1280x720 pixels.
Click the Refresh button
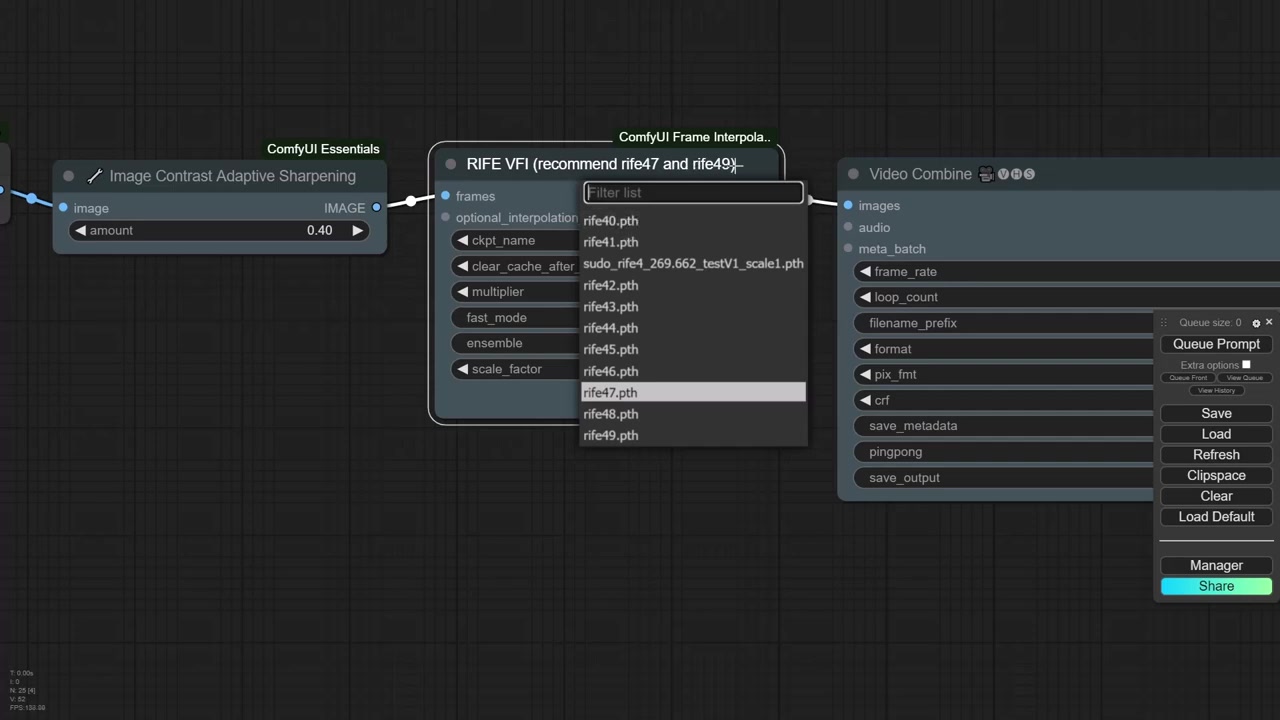point(1216,455)
